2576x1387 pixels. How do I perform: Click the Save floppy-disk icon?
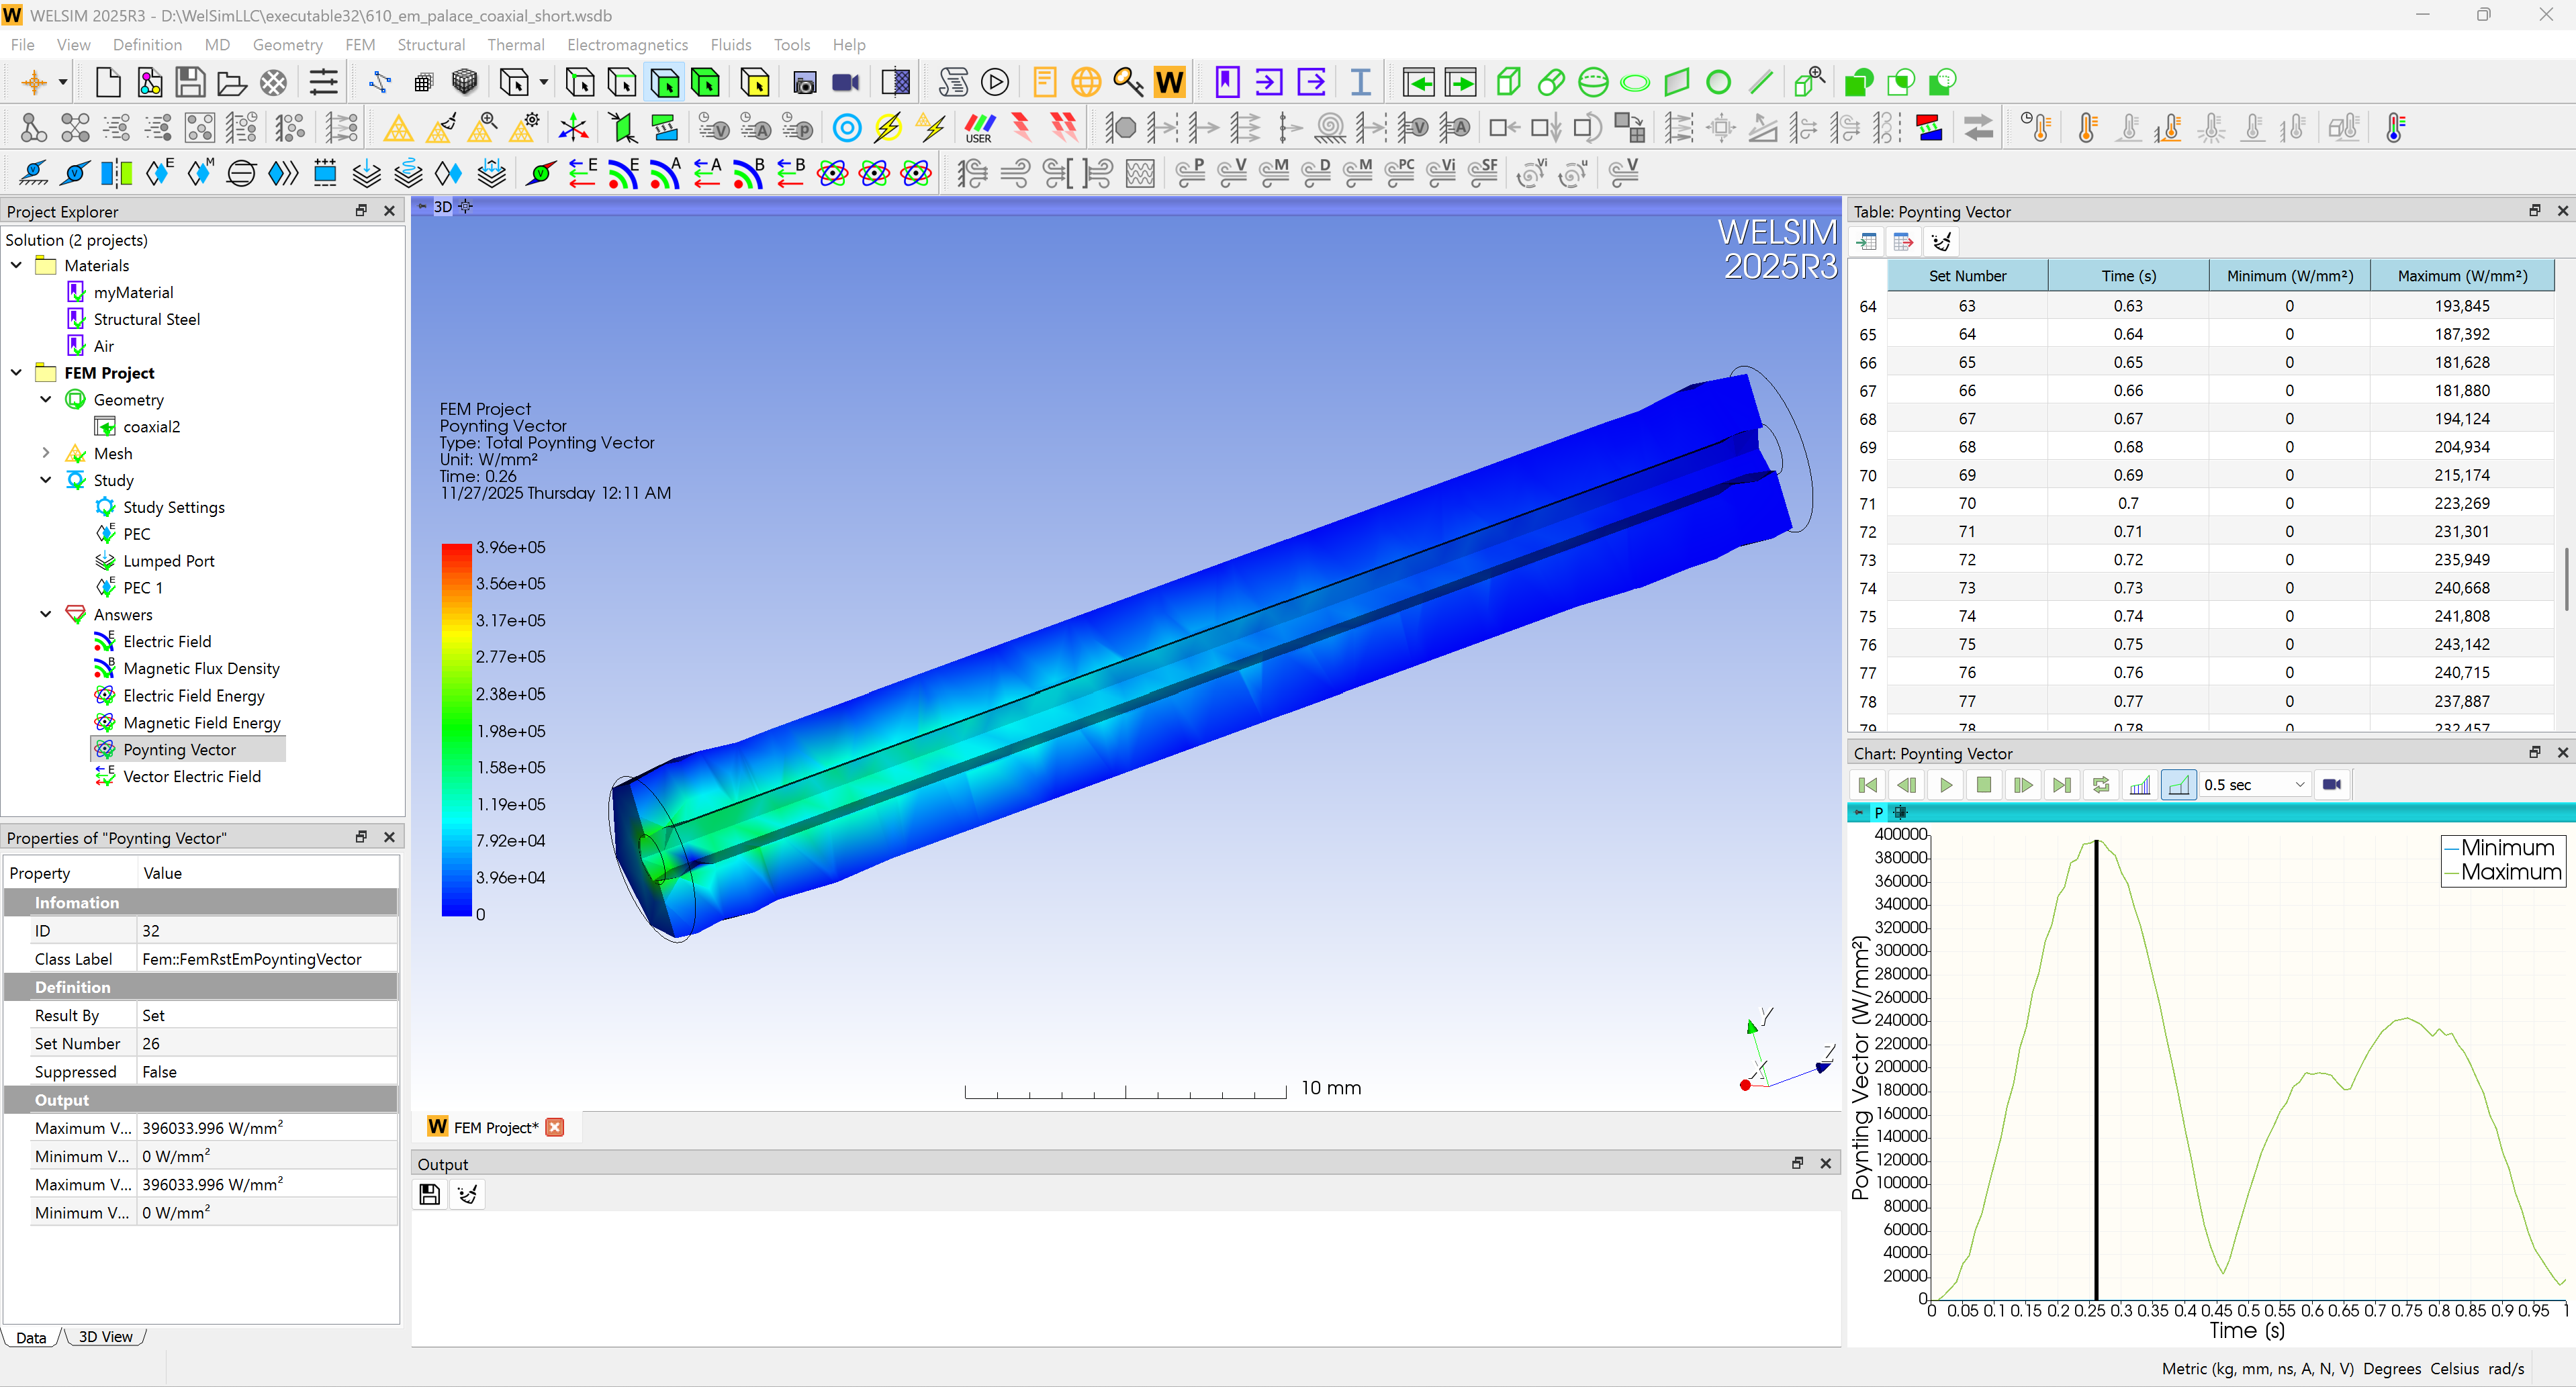point(190,82)
